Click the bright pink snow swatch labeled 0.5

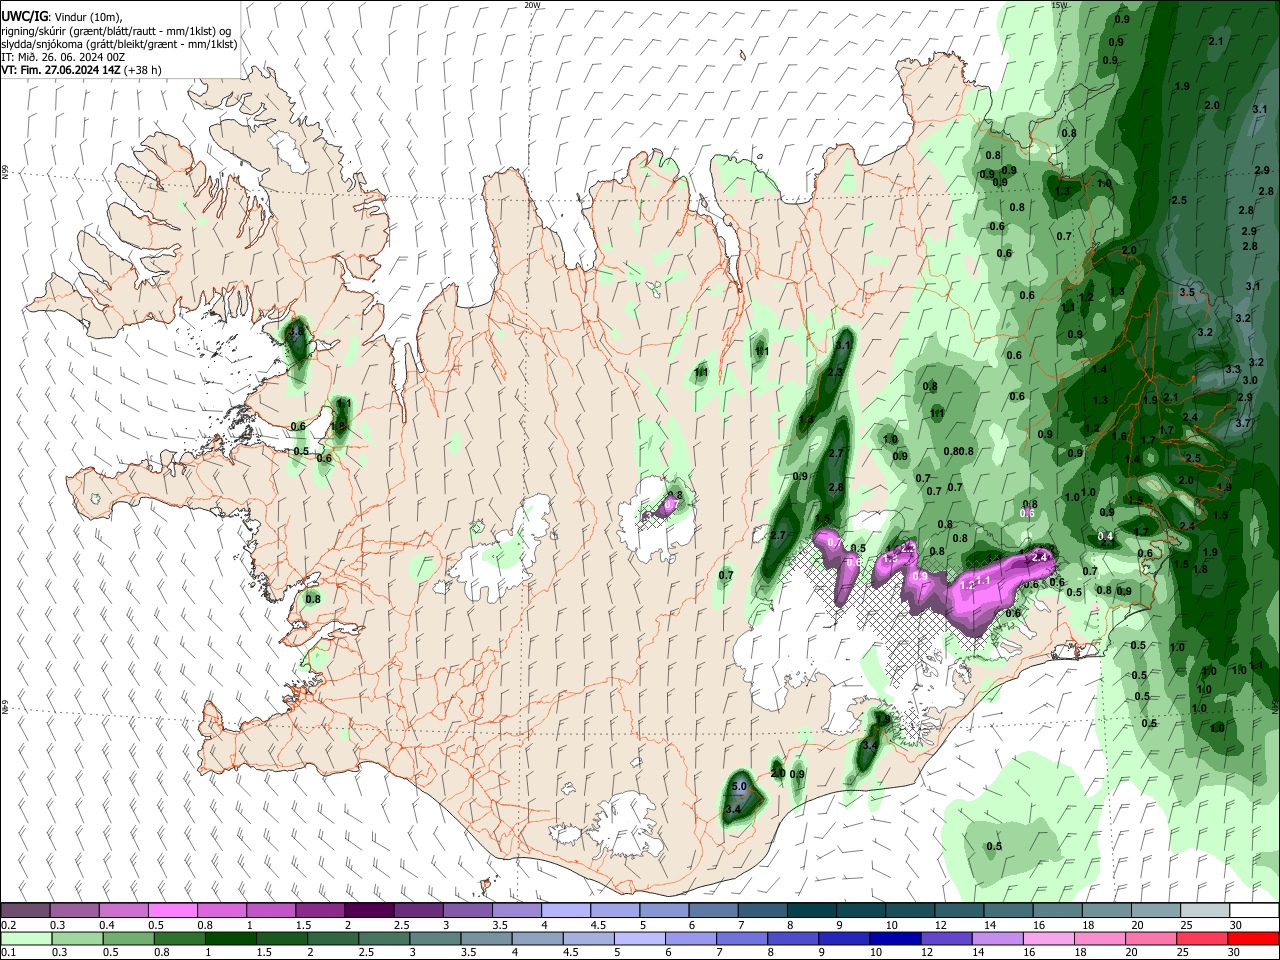tap(173, 910)
